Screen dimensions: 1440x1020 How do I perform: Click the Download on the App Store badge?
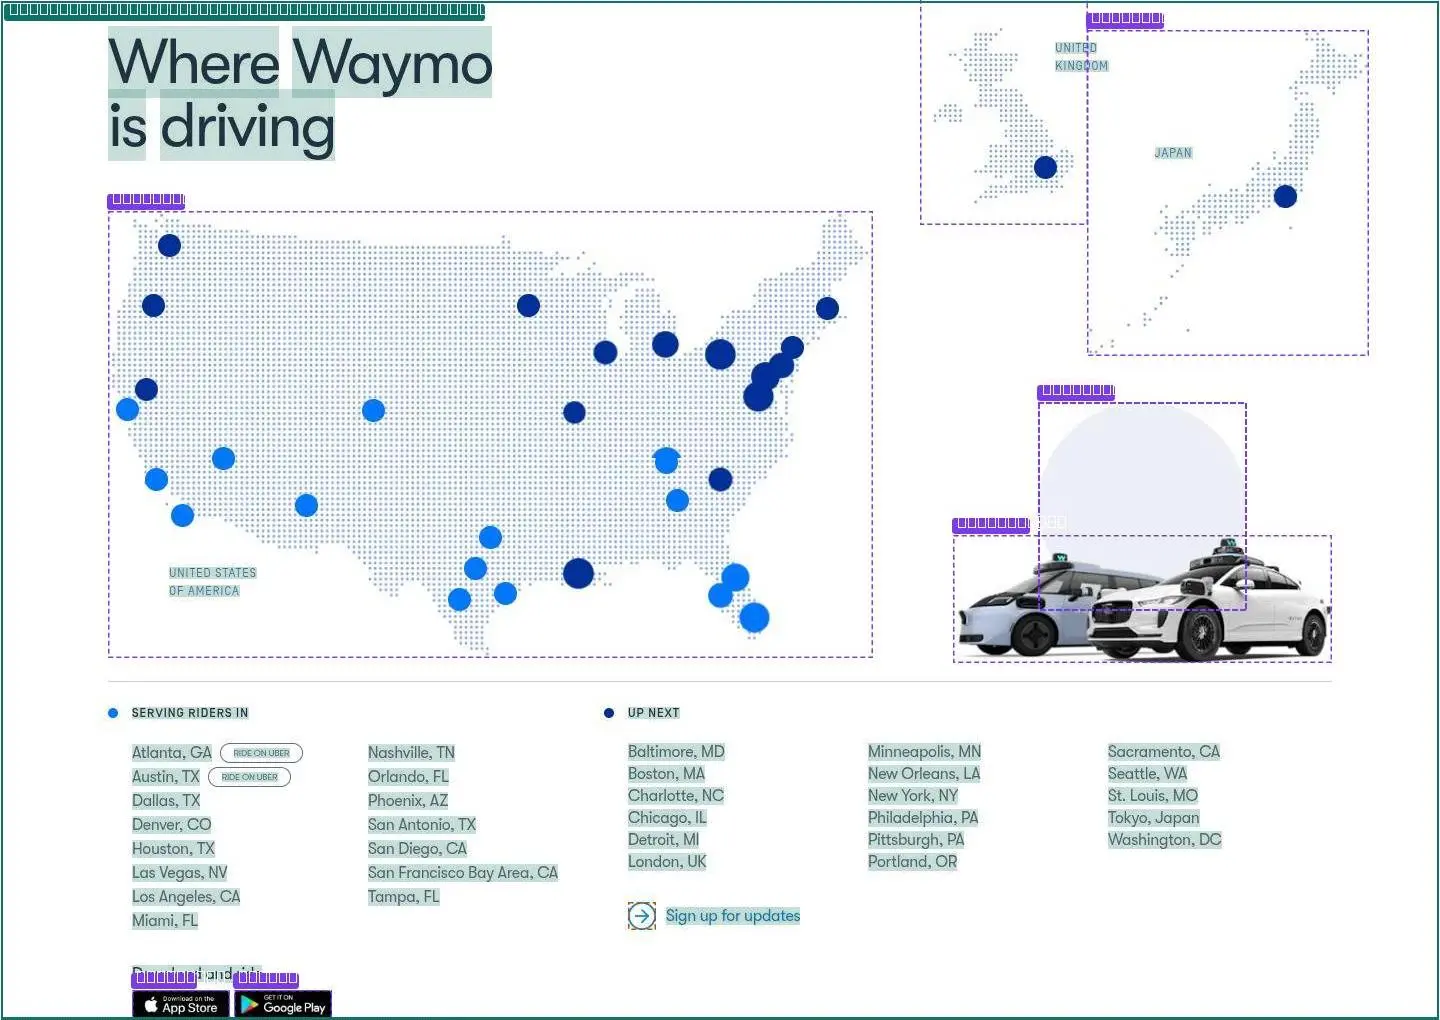click(x=181, y=1004)
